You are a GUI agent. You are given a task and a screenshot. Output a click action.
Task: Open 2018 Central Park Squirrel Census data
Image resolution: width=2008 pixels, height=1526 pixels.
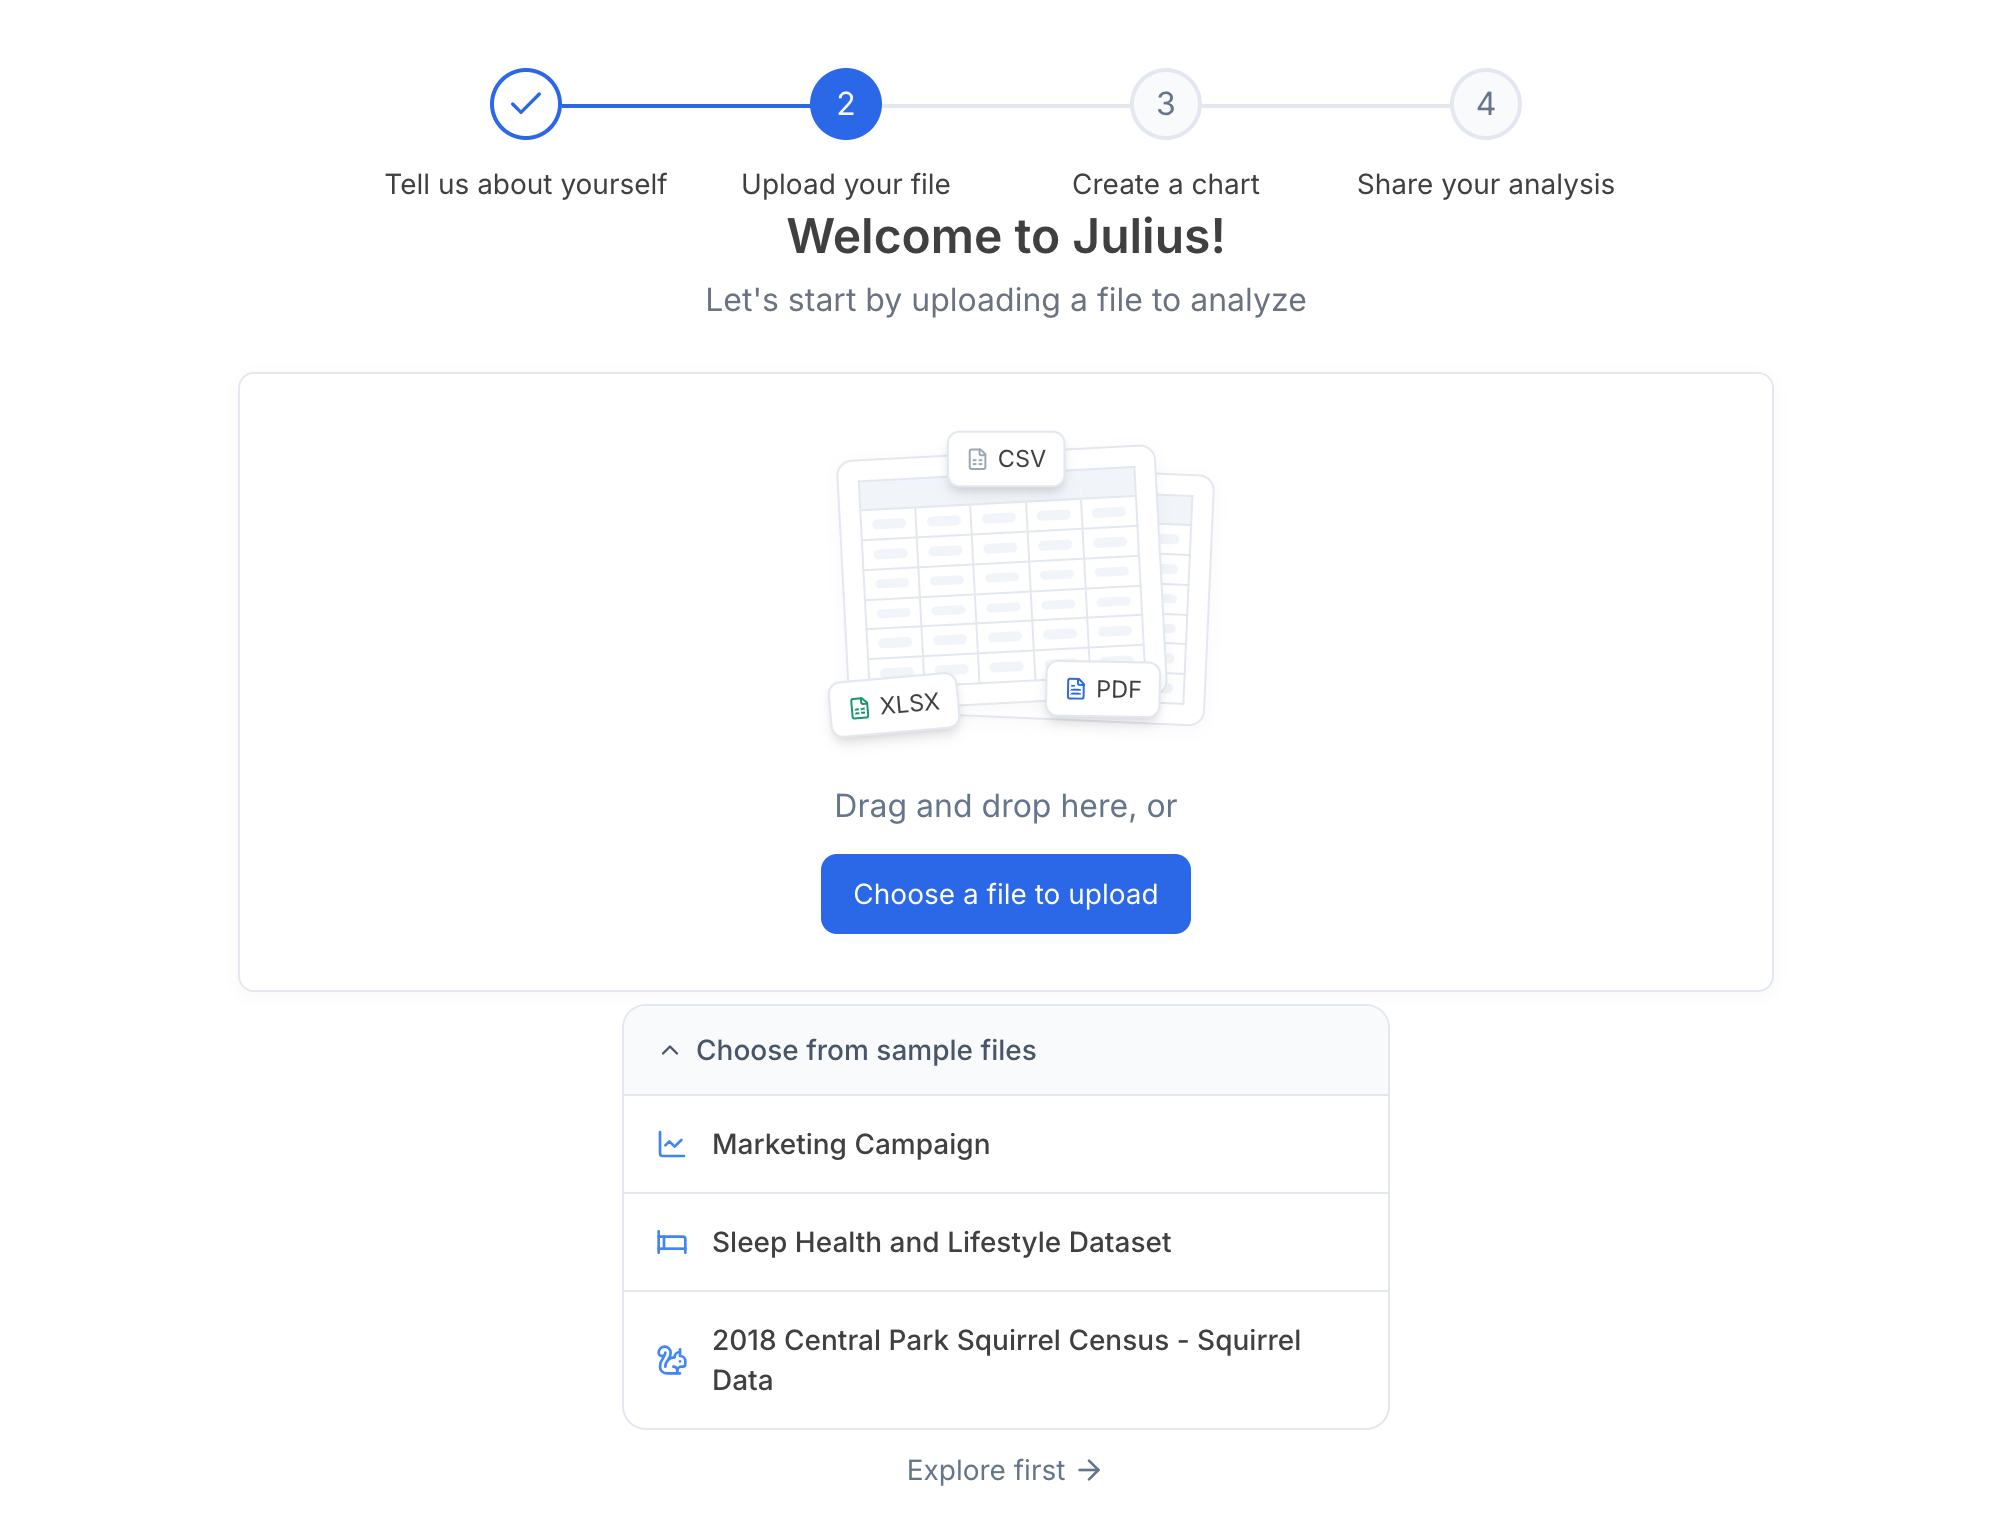pos(1005,1360)
